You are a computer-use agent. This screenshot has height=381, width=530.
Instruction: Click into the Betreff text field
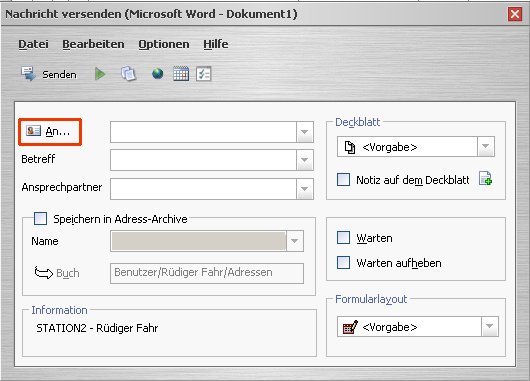[x=203, y=160]
